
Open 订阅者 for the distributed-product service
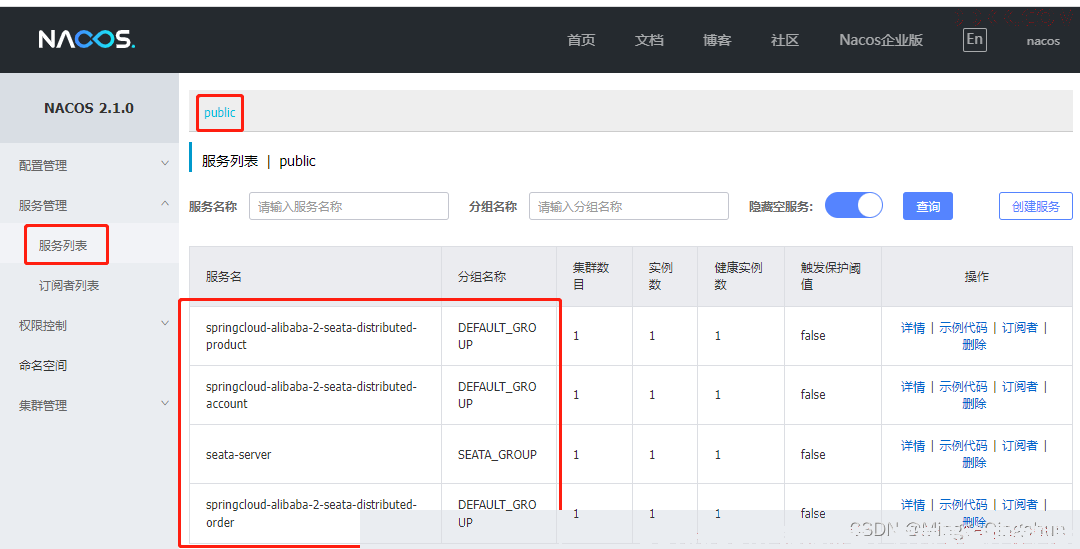[x=1019, y=327]
